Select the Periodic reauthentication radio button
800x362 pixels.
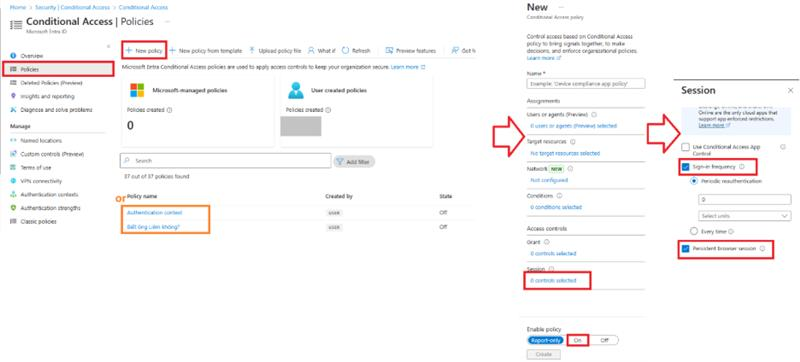pos(693,181)
